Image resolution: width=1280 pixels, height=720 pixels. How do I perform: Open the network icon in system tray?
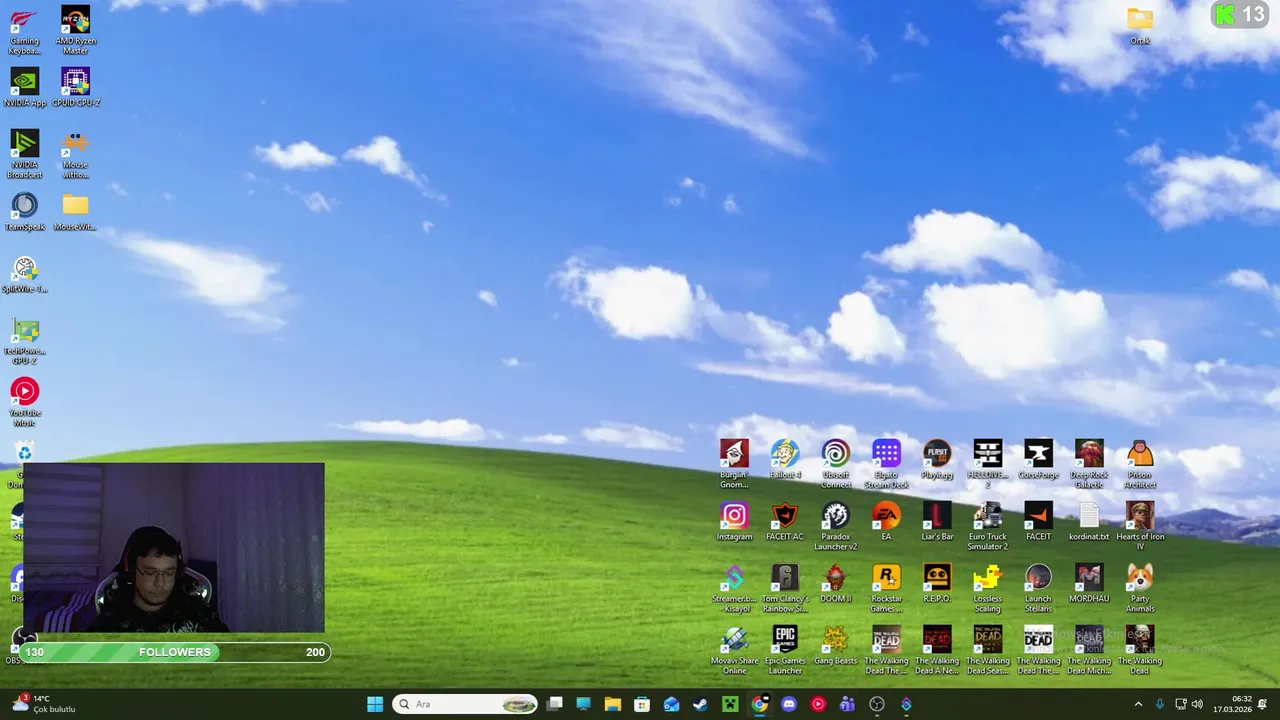click(x=1180, y=704)
